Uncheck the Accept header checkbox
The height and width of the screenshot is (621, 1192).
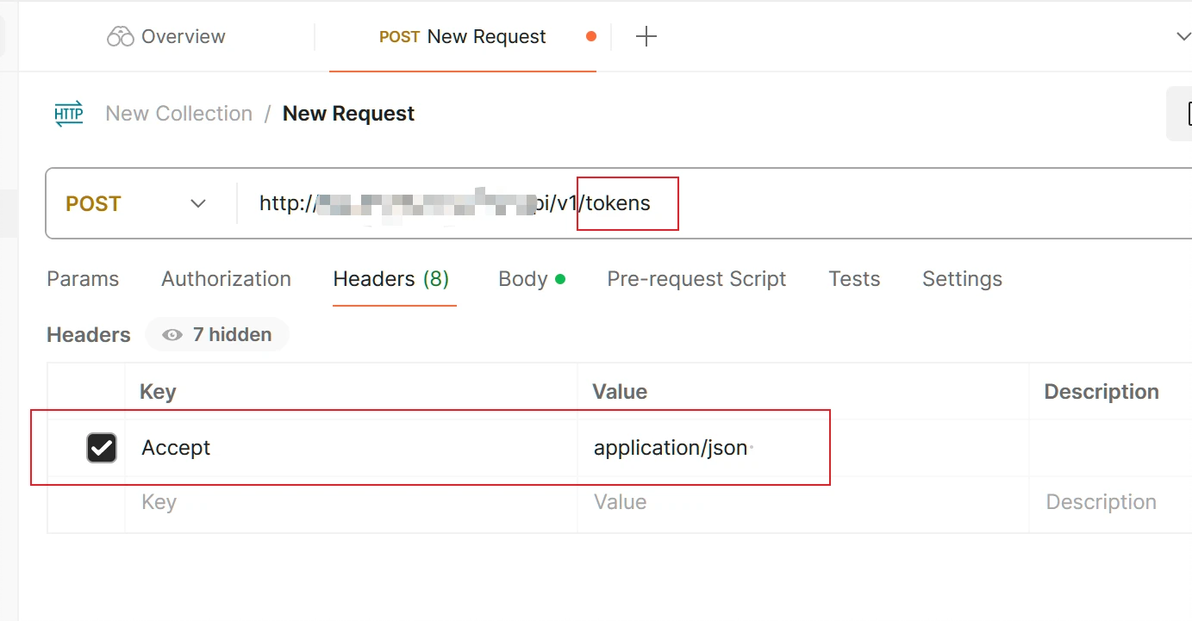(102, 448)
